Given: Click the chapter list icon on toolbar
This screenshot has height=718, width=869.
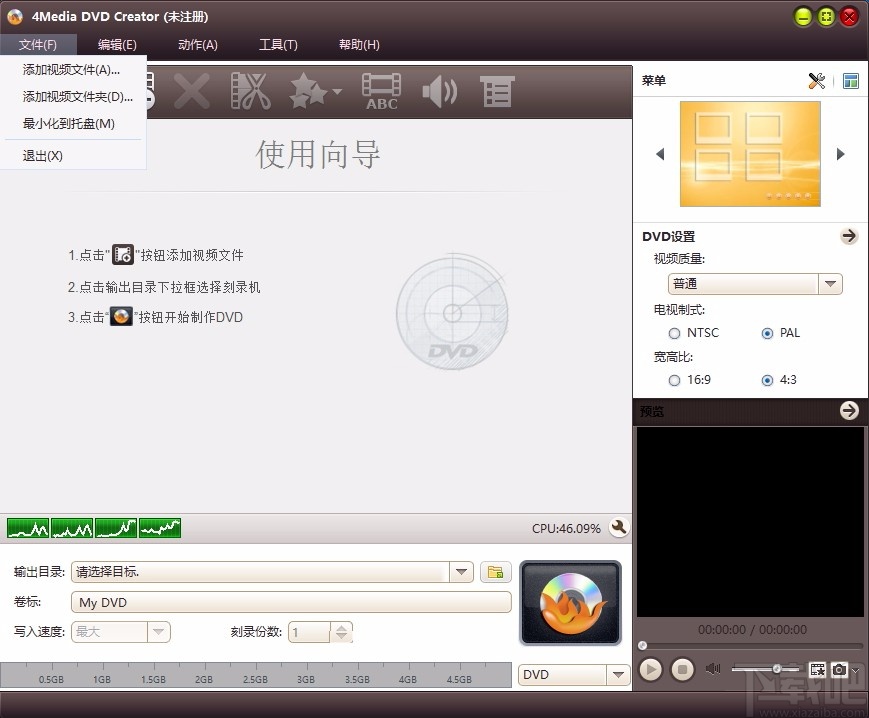Looking at the screenshot, I should click(497, 90).
